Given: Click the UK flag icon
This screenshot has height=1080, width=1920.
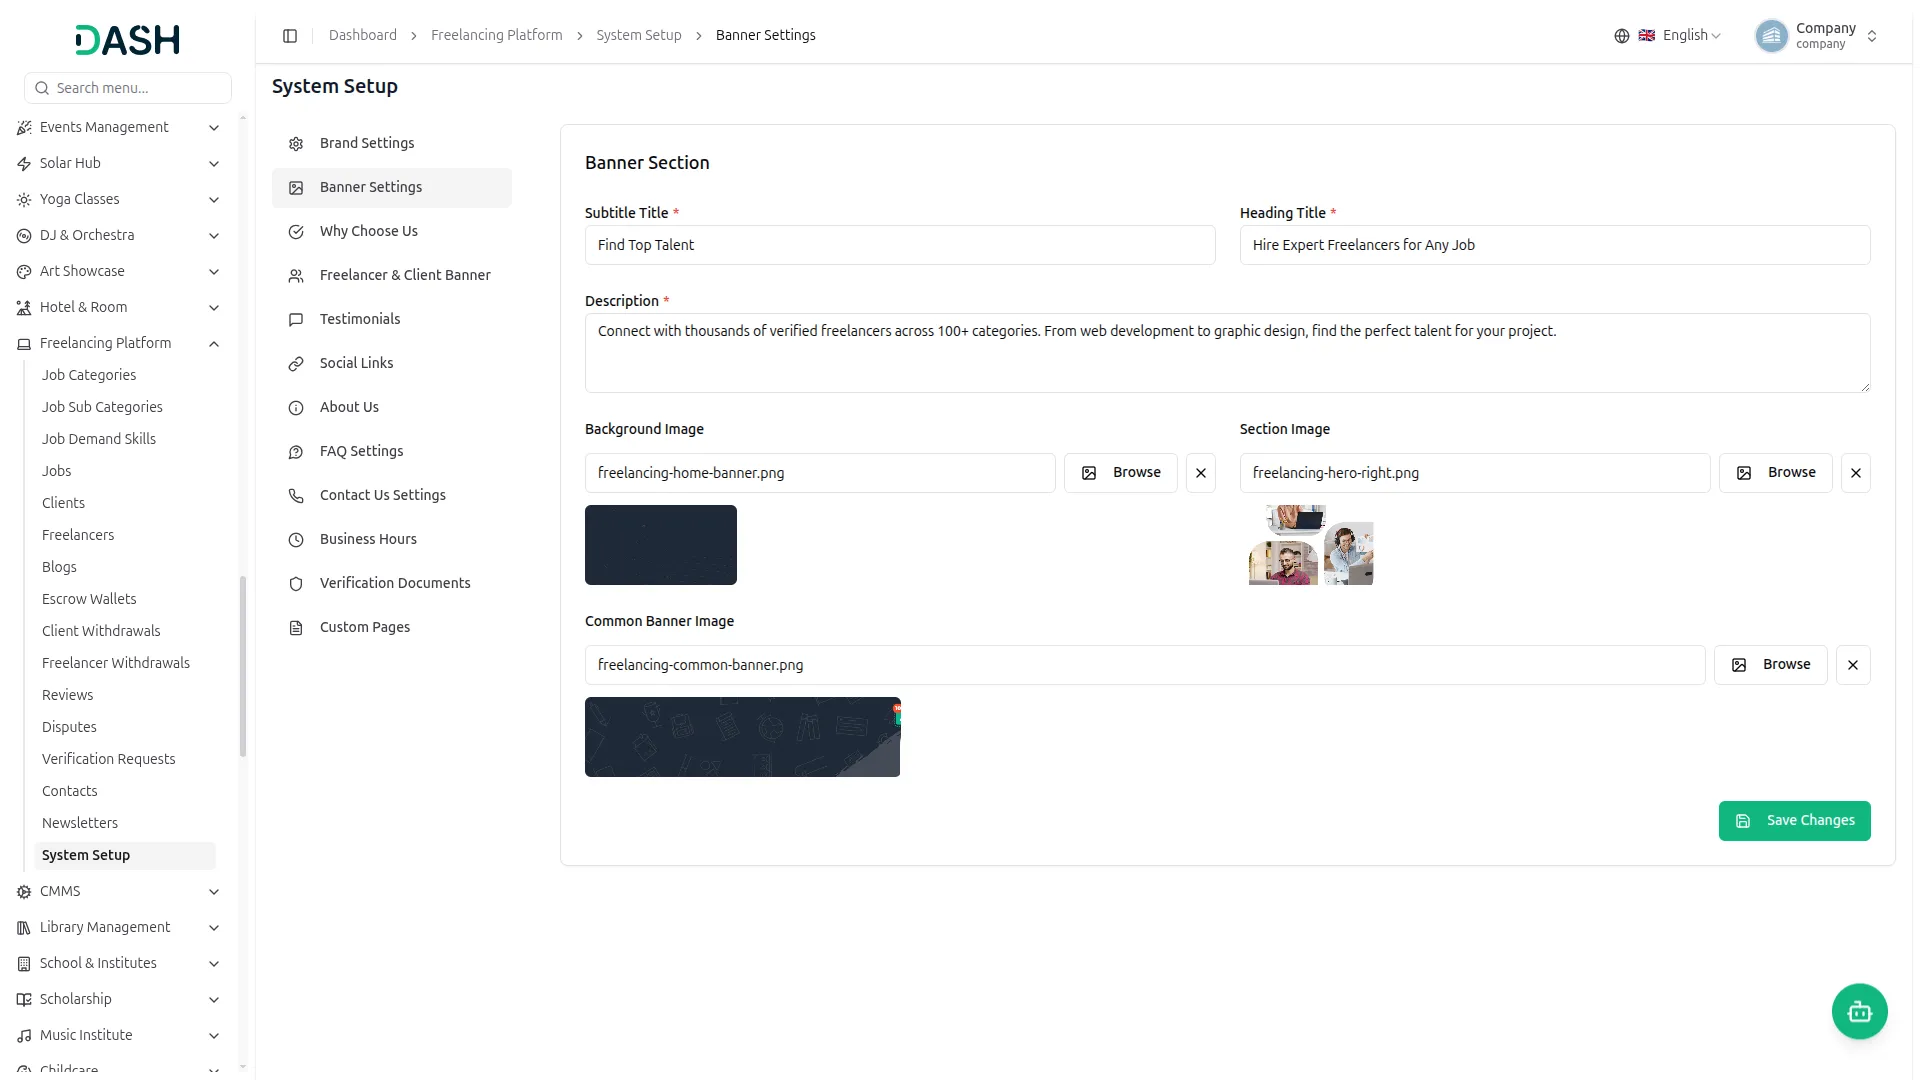Looking at the screenshot, I should 1646,36.
